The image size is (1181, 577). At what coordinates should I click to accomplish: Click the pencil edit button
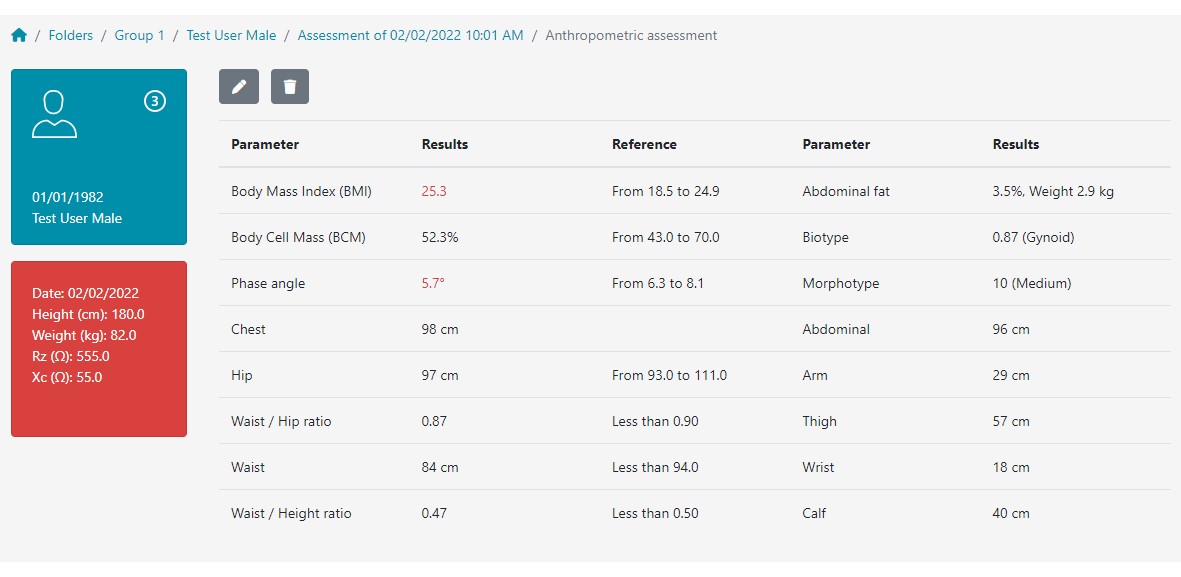(x=239, y=87)
